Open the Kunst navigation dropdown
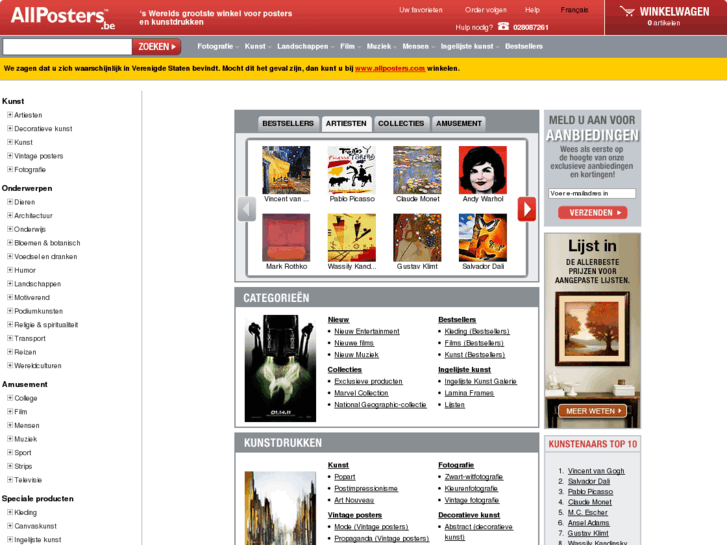The width and height of the screenshot is (727, 545). coord(258,46)
